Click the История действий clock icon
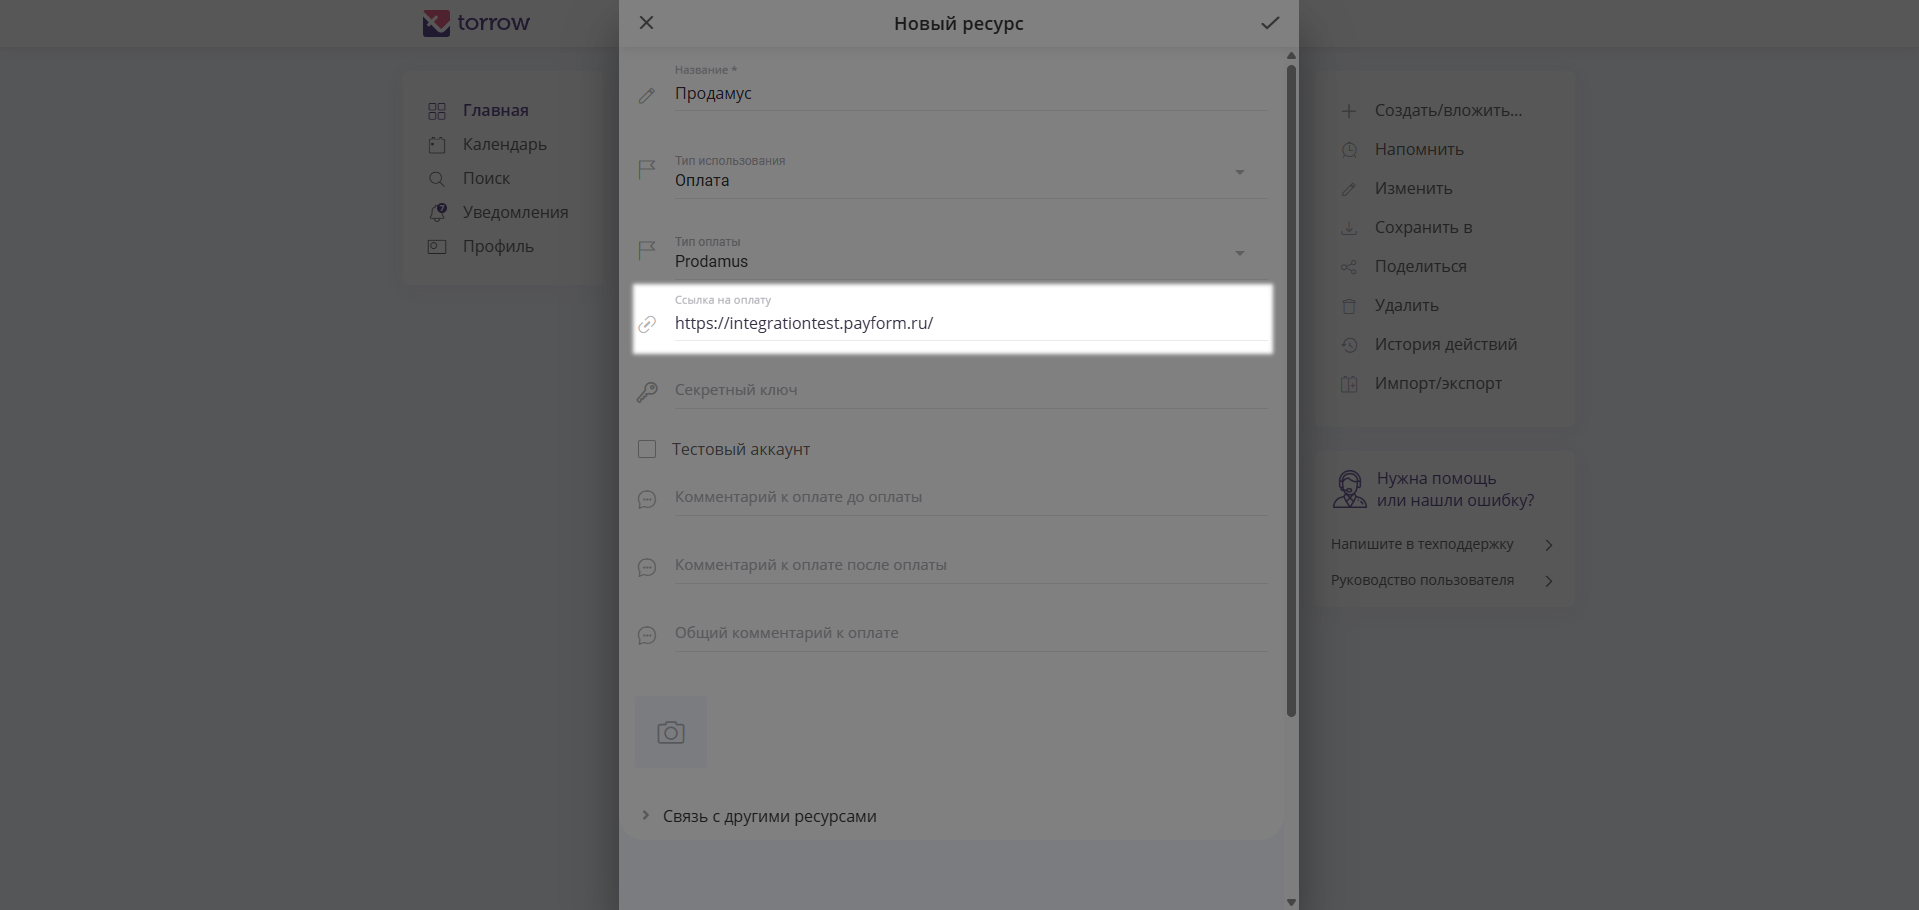 [x=1349, y=345]
